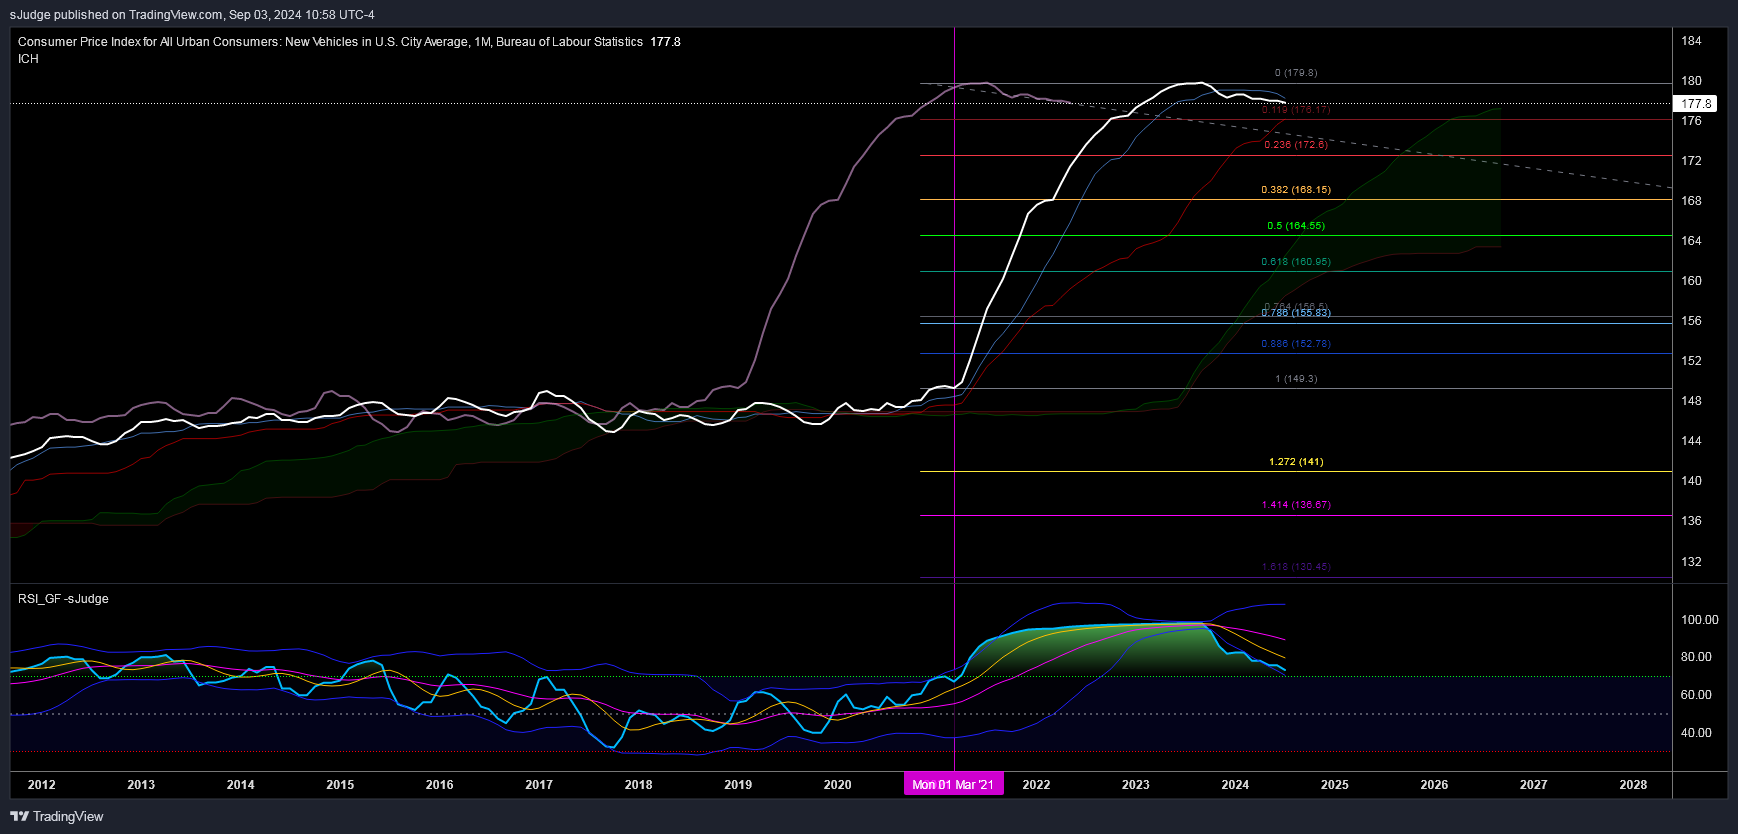
Task: Click the 2016 label on time axis
Action: pos(440,785)
